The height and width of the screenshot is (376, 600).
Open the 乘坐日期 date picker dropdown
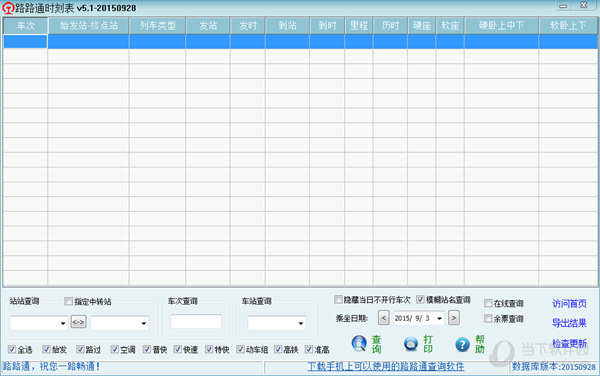(440, 318)
